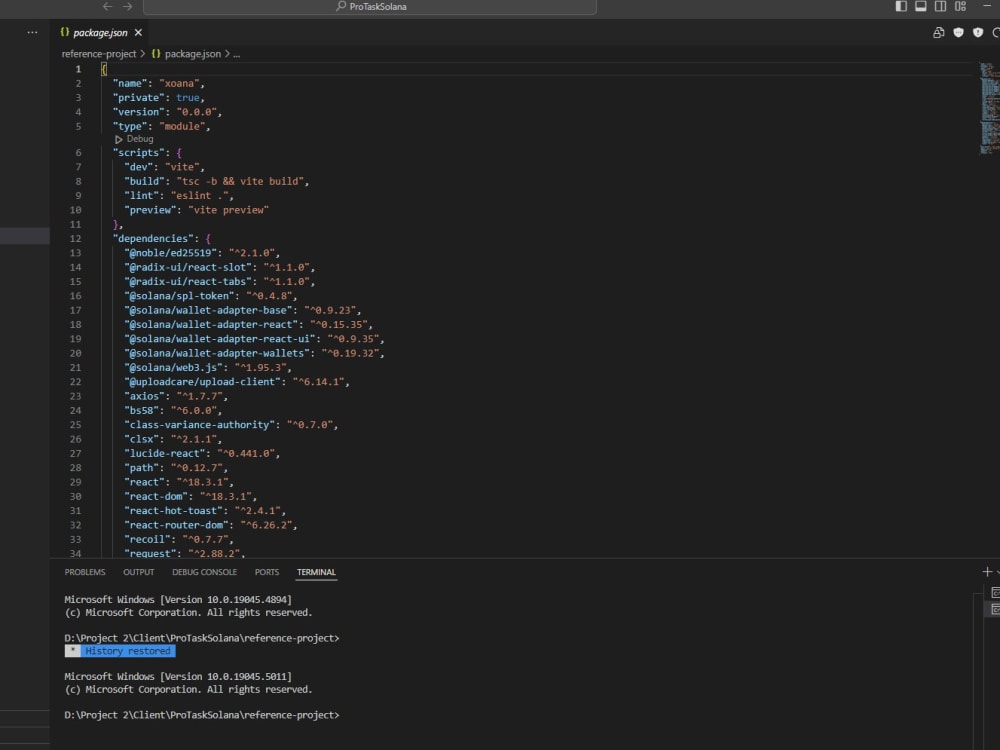Select the first terminal instance icon

tap(995, 593)
